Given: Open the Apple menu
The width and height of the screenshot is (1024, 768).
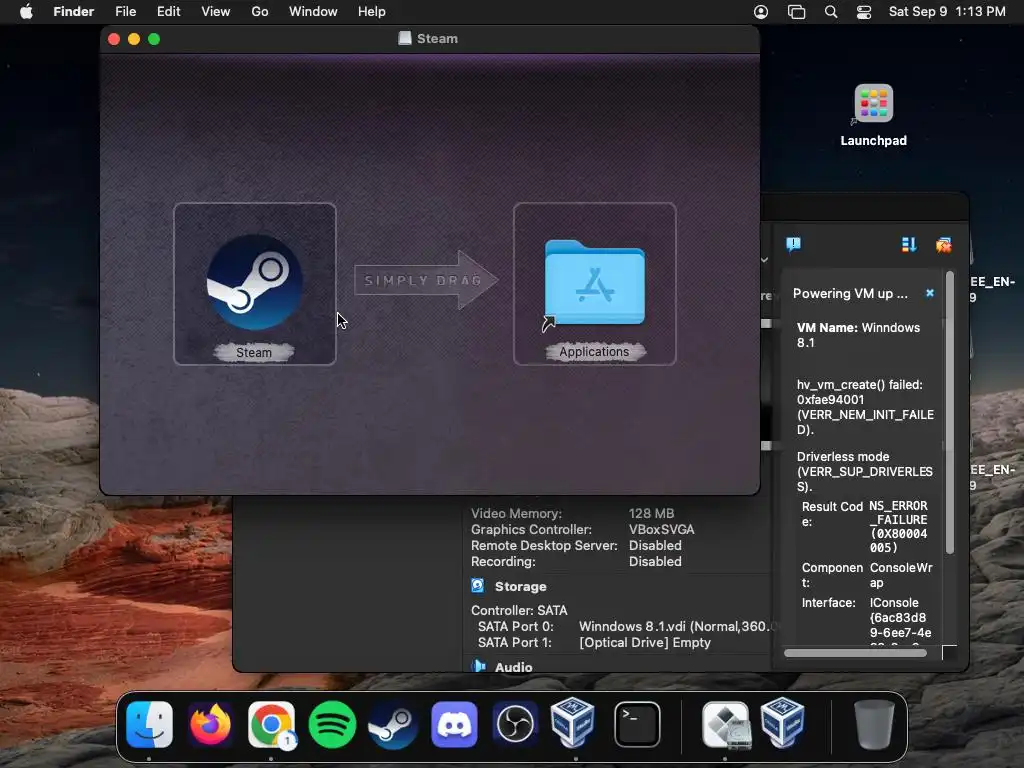Looking at the screenshot, I should tap(26, 12).
